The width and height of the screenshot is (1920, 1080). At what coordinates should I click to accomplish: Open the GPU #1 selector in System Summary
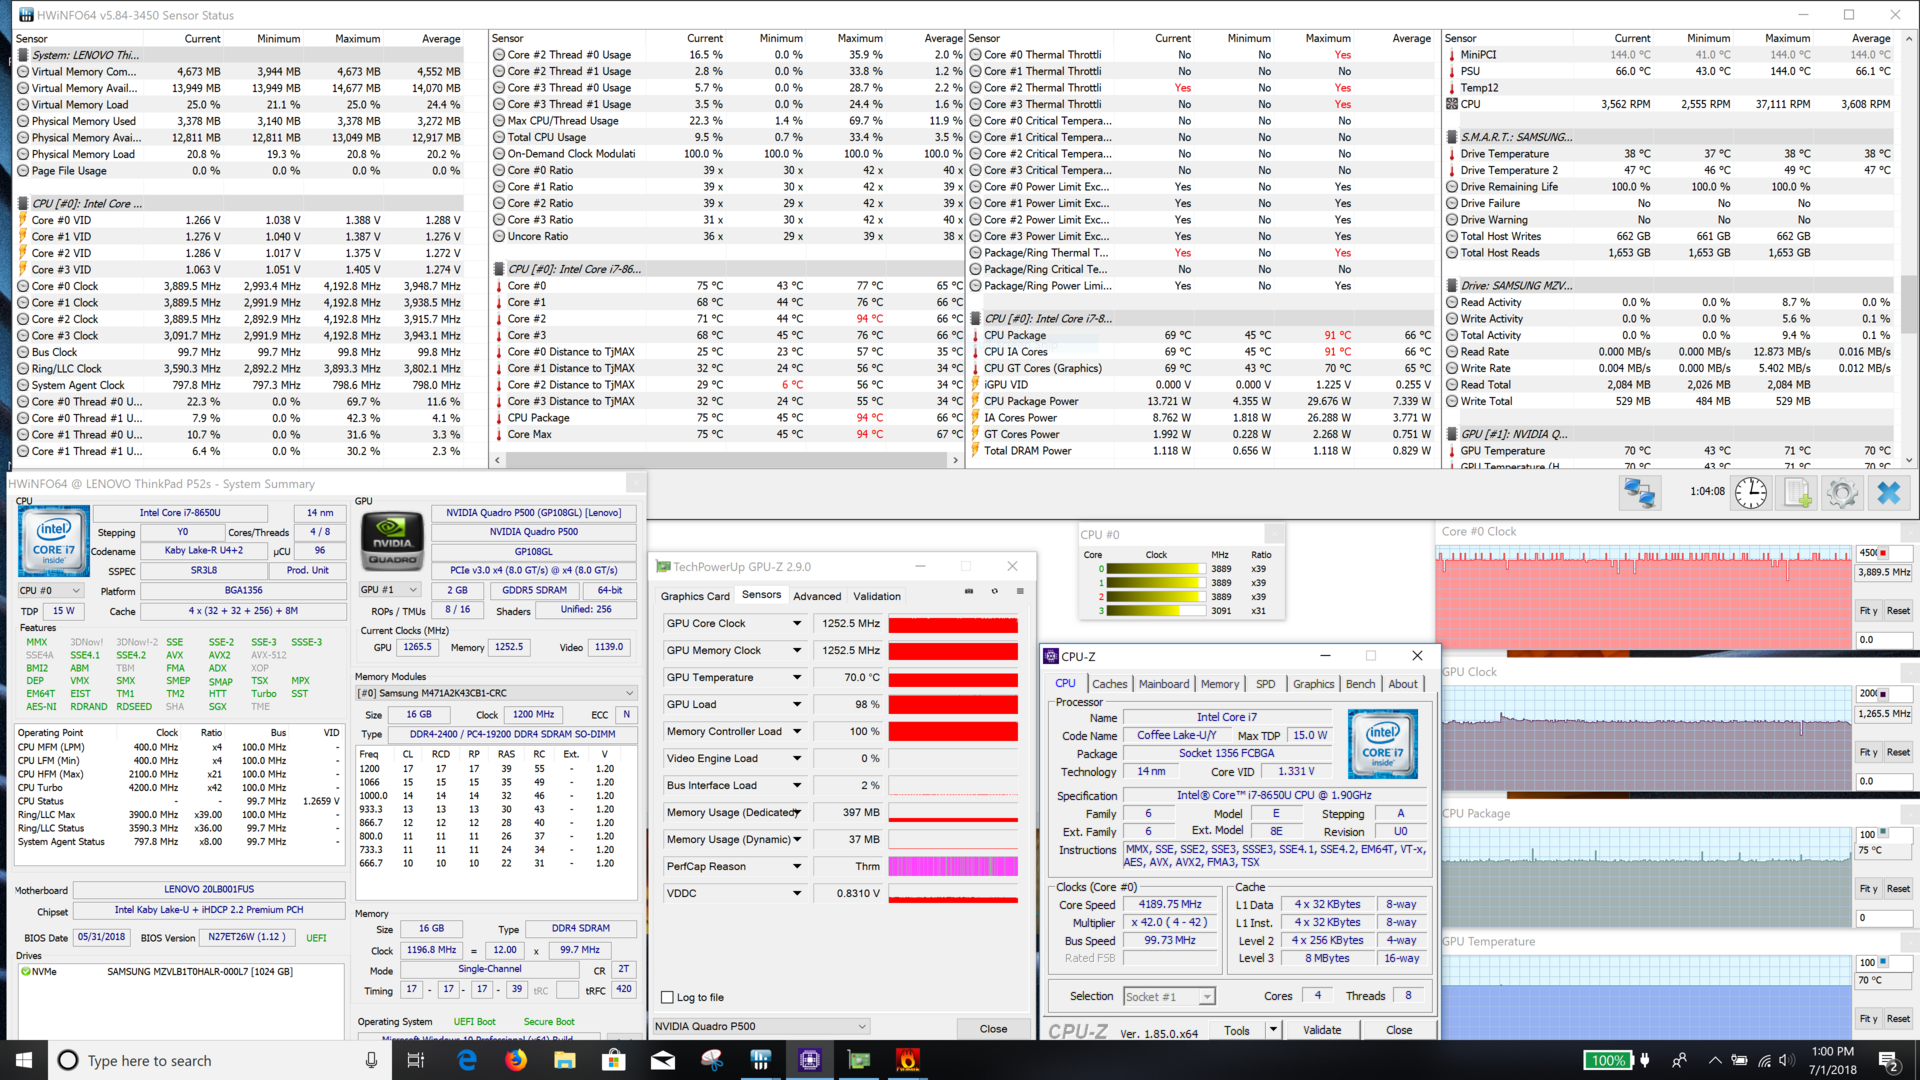tap(389, 590)
